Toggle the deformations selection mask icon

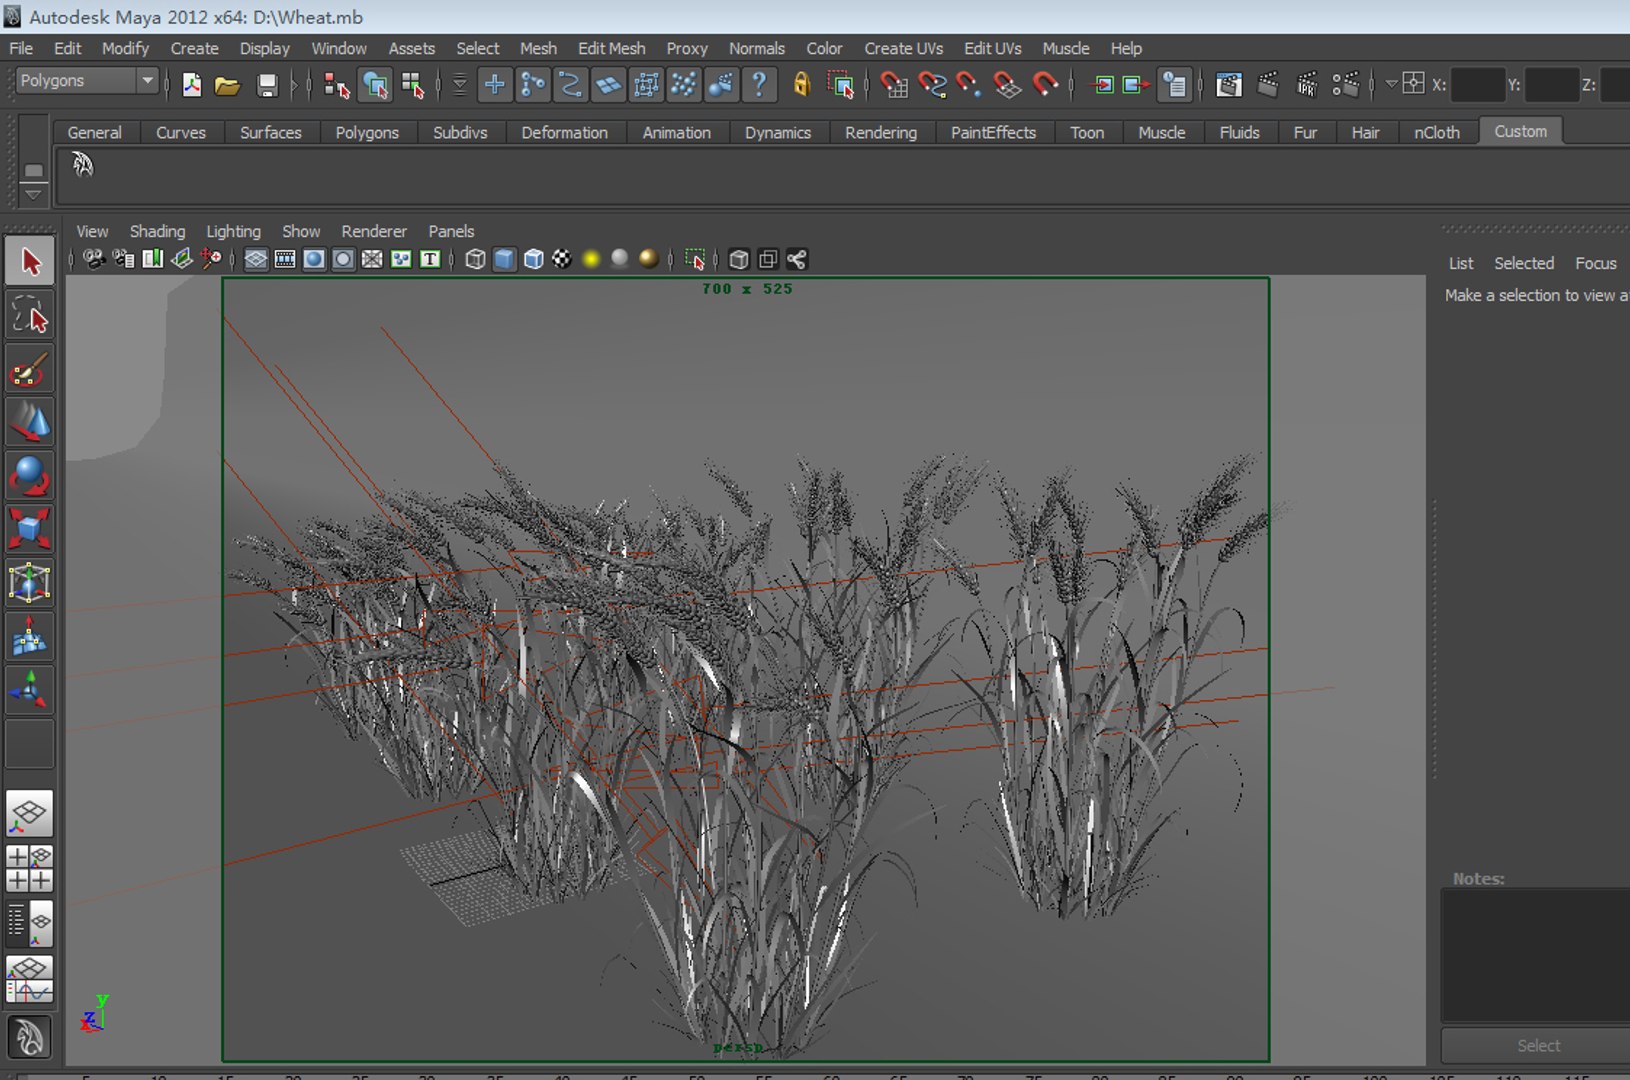coord(646,85)
